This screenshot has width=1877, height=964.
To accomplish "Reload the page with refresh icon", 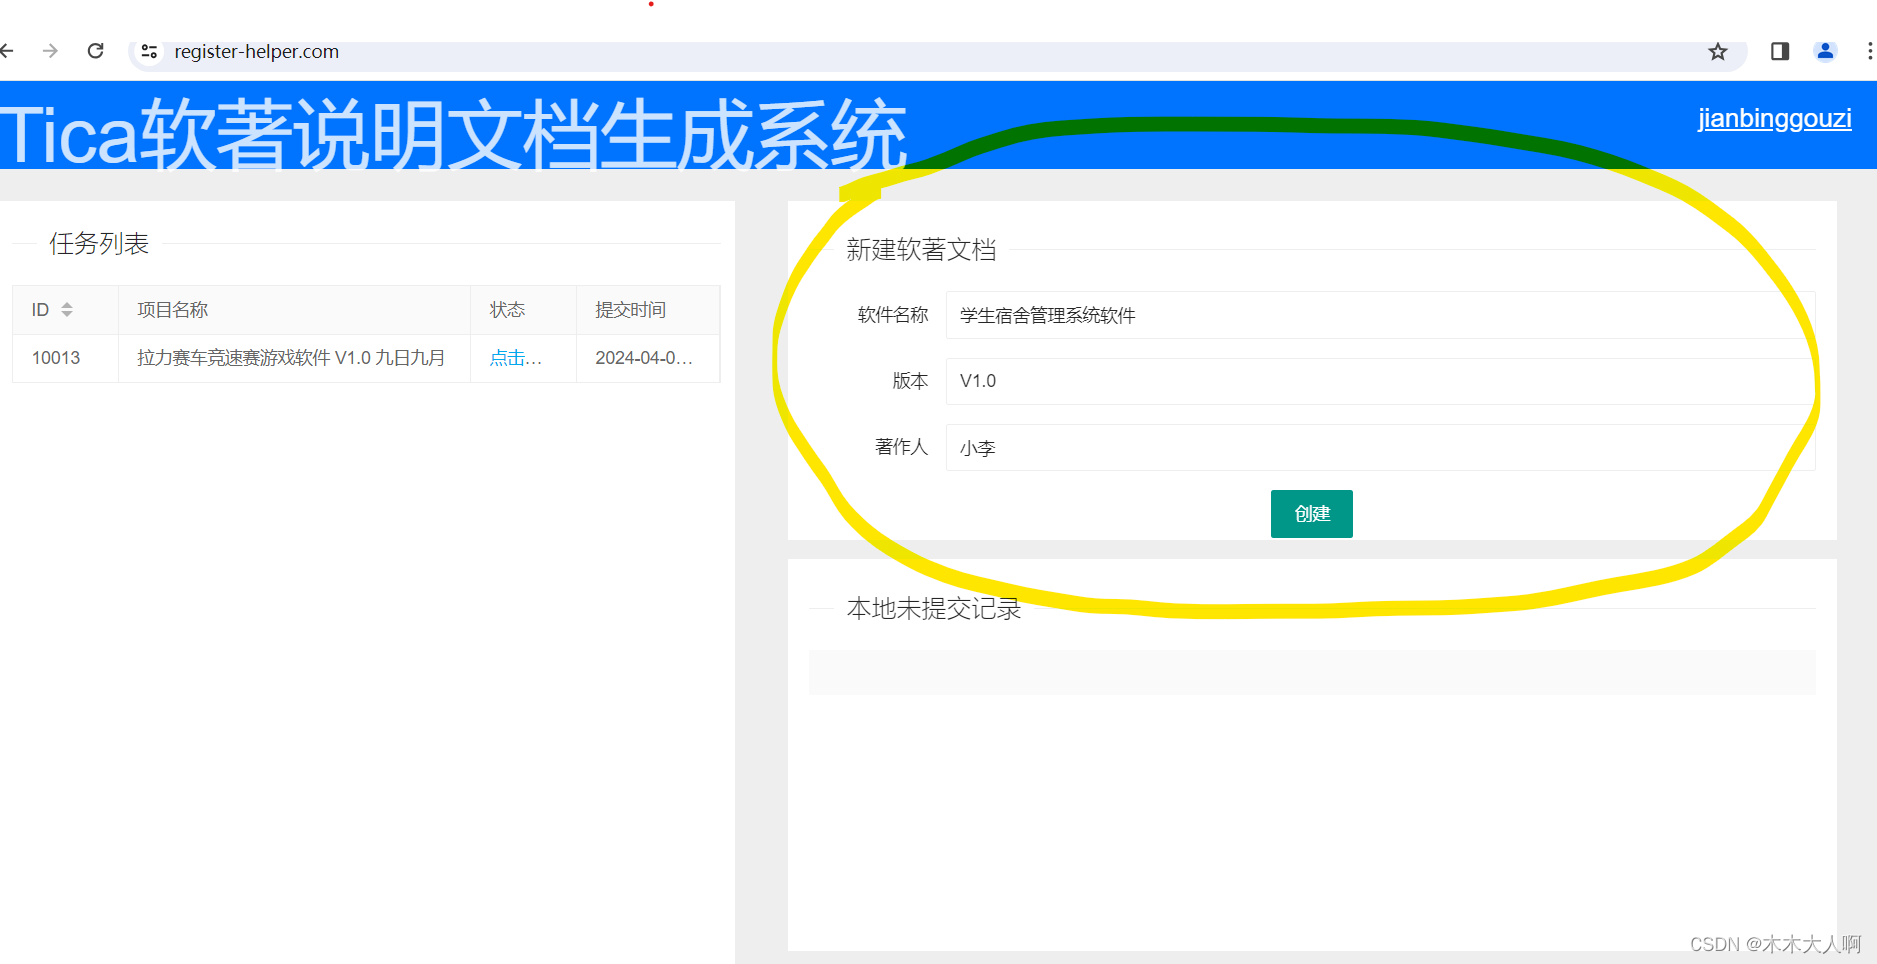I will (96, 51).
